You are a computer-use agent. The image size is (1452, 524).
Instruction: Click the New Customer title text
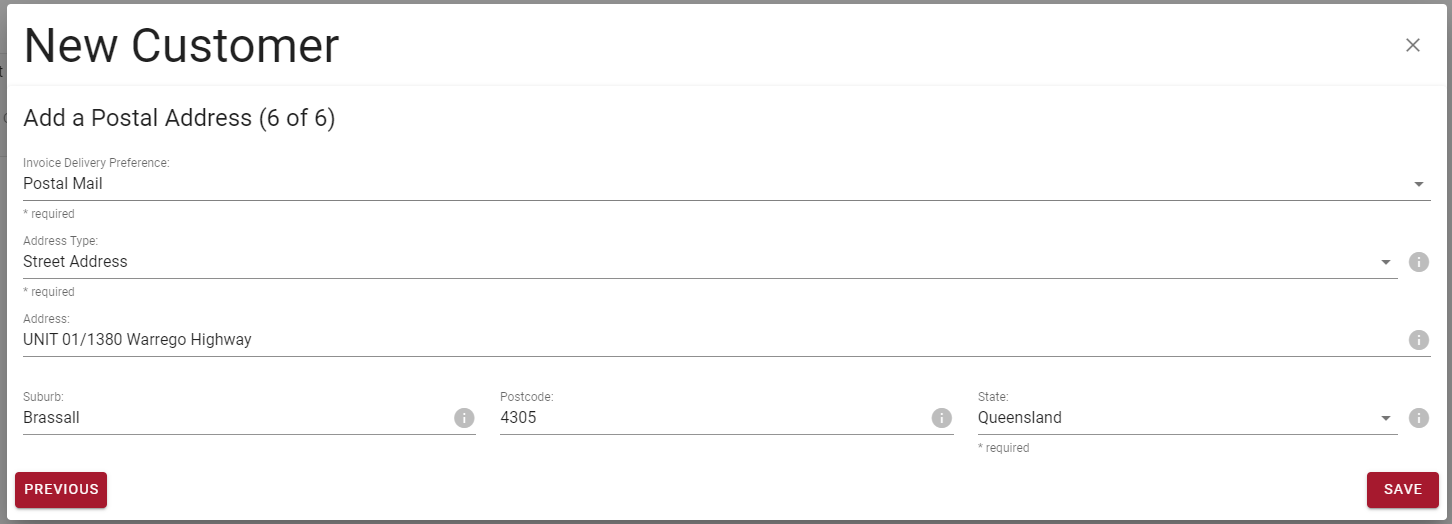[181, 47]
